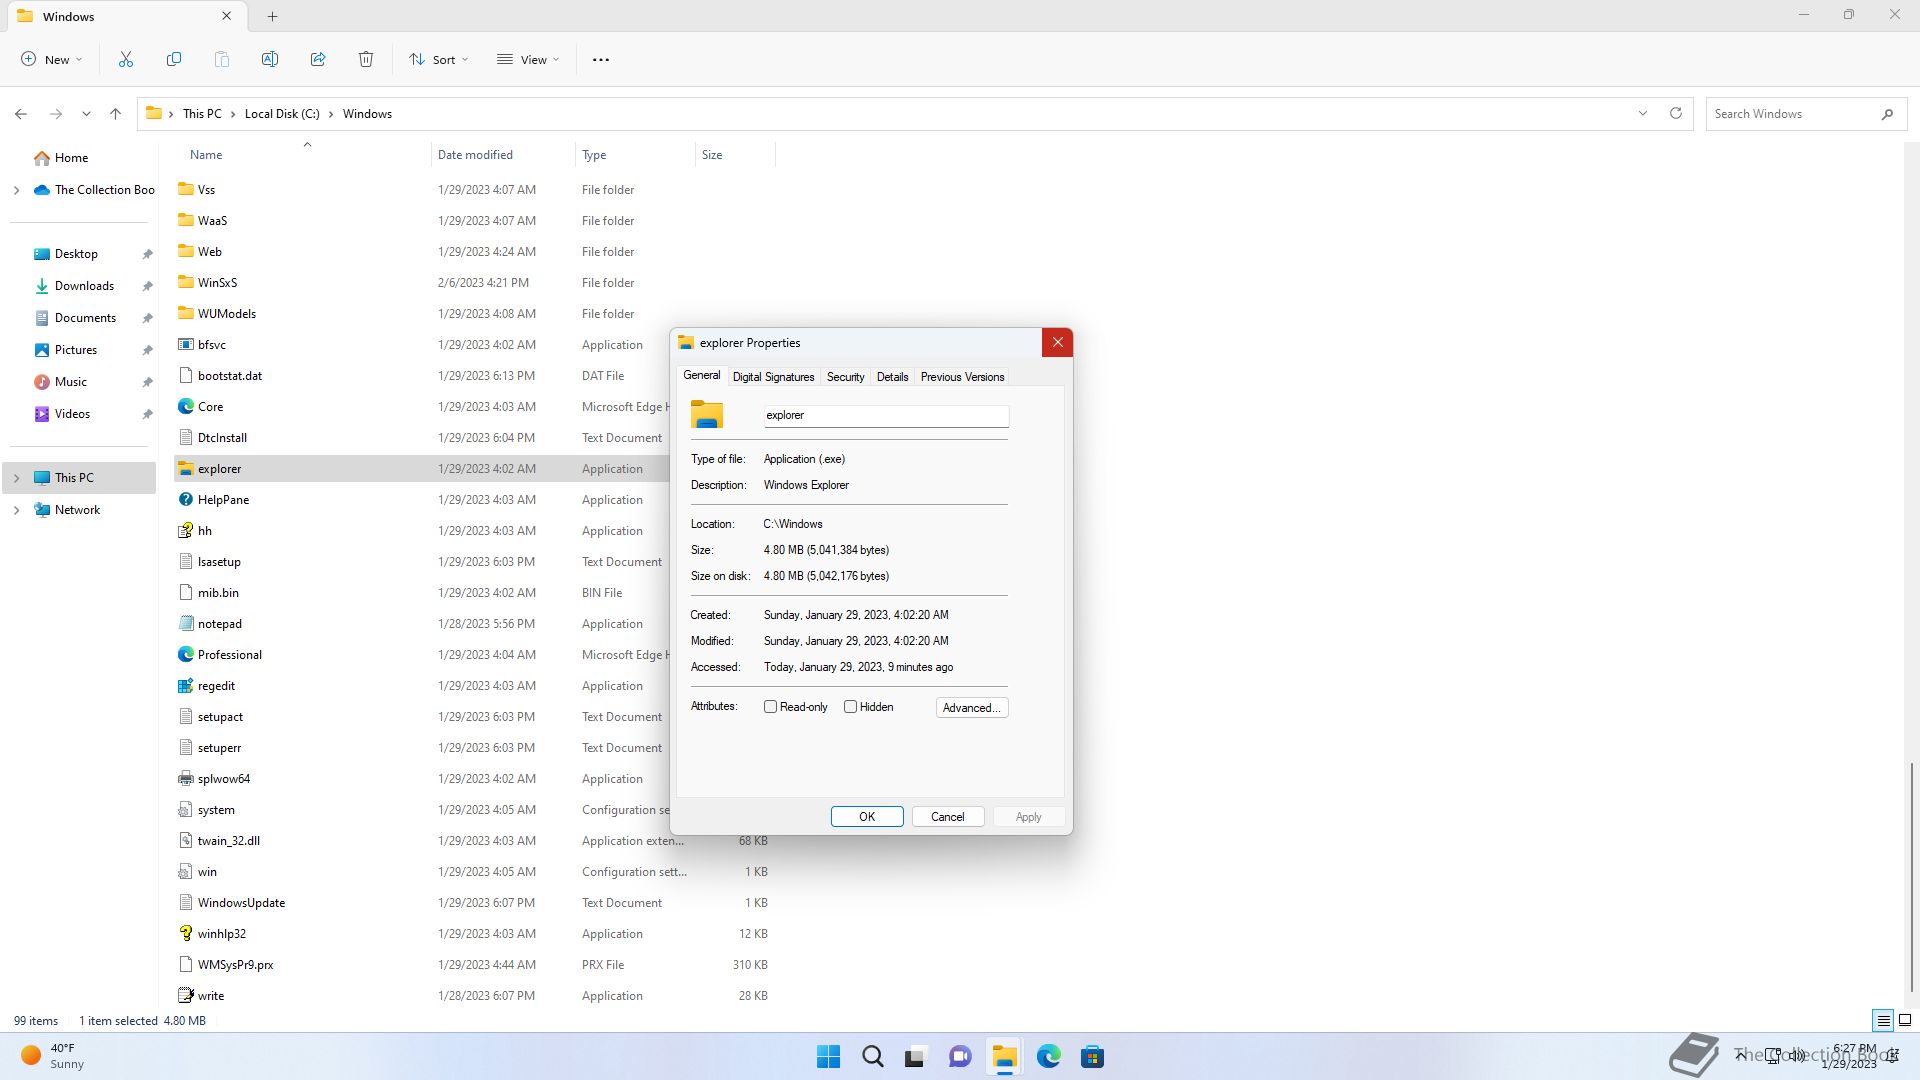1920x1080 pixels.
Task: Click the search magnifier in Search Windows box
Action: click(1887, 114)
